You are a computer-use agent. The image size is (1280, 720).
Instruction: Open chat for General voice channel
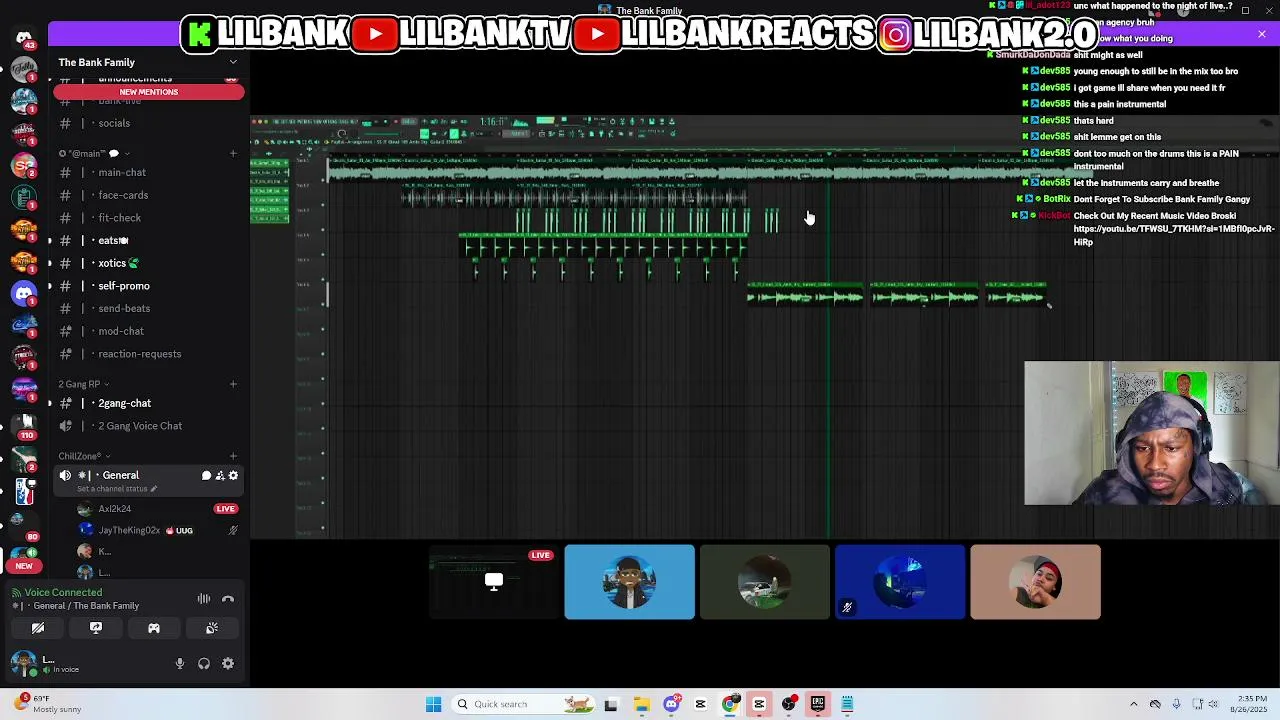click(206, 476)
